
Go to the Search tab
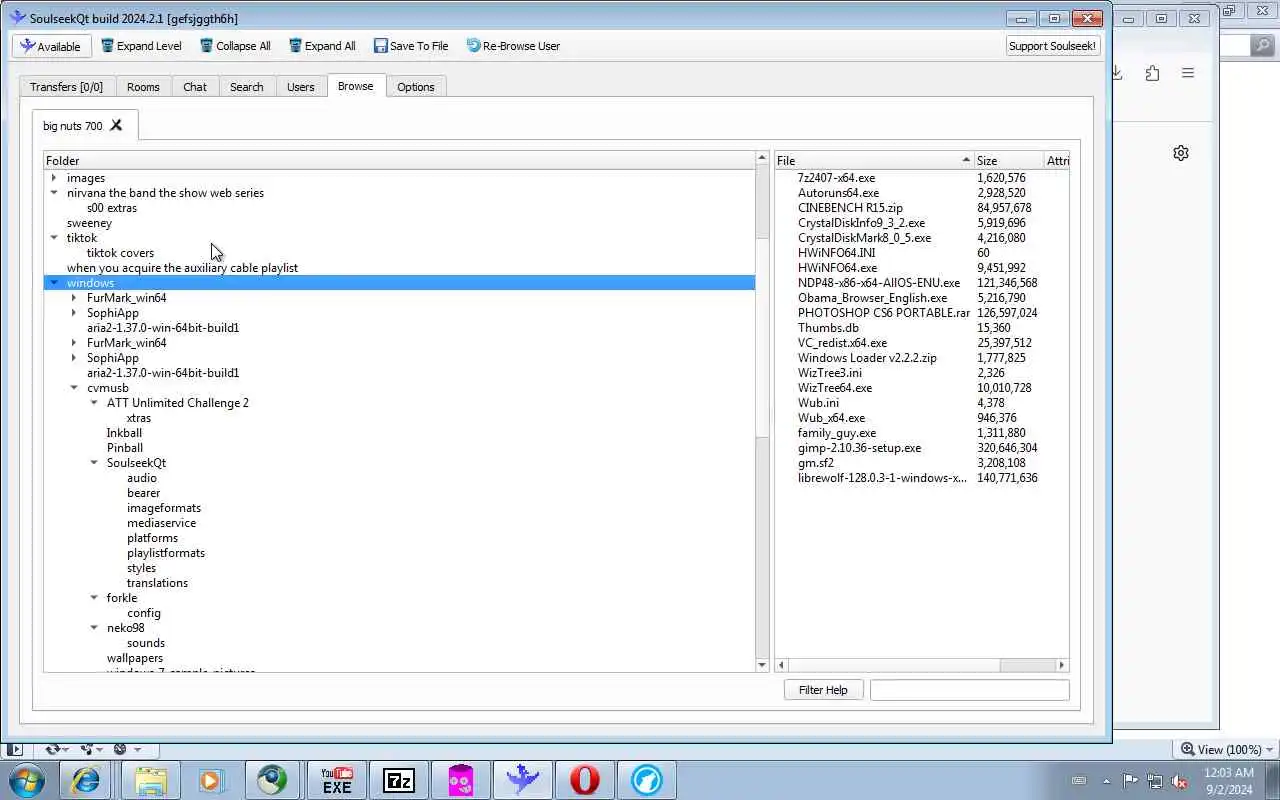[x=247, y=87]
